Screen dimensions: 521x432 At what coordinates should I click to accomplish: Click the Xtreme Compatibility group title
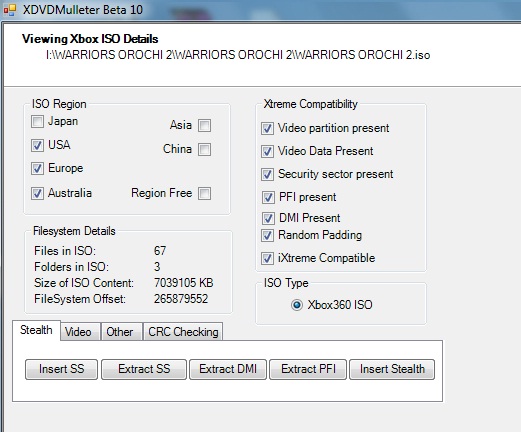tap(310, 104)
